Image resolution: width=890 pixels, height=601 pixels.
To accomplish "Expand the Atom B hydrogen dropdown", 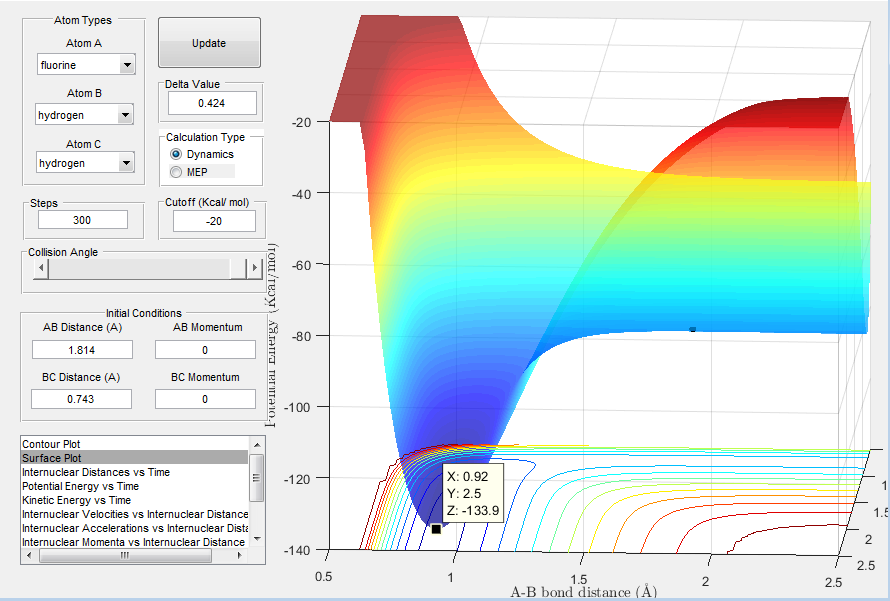I will 126,115.
